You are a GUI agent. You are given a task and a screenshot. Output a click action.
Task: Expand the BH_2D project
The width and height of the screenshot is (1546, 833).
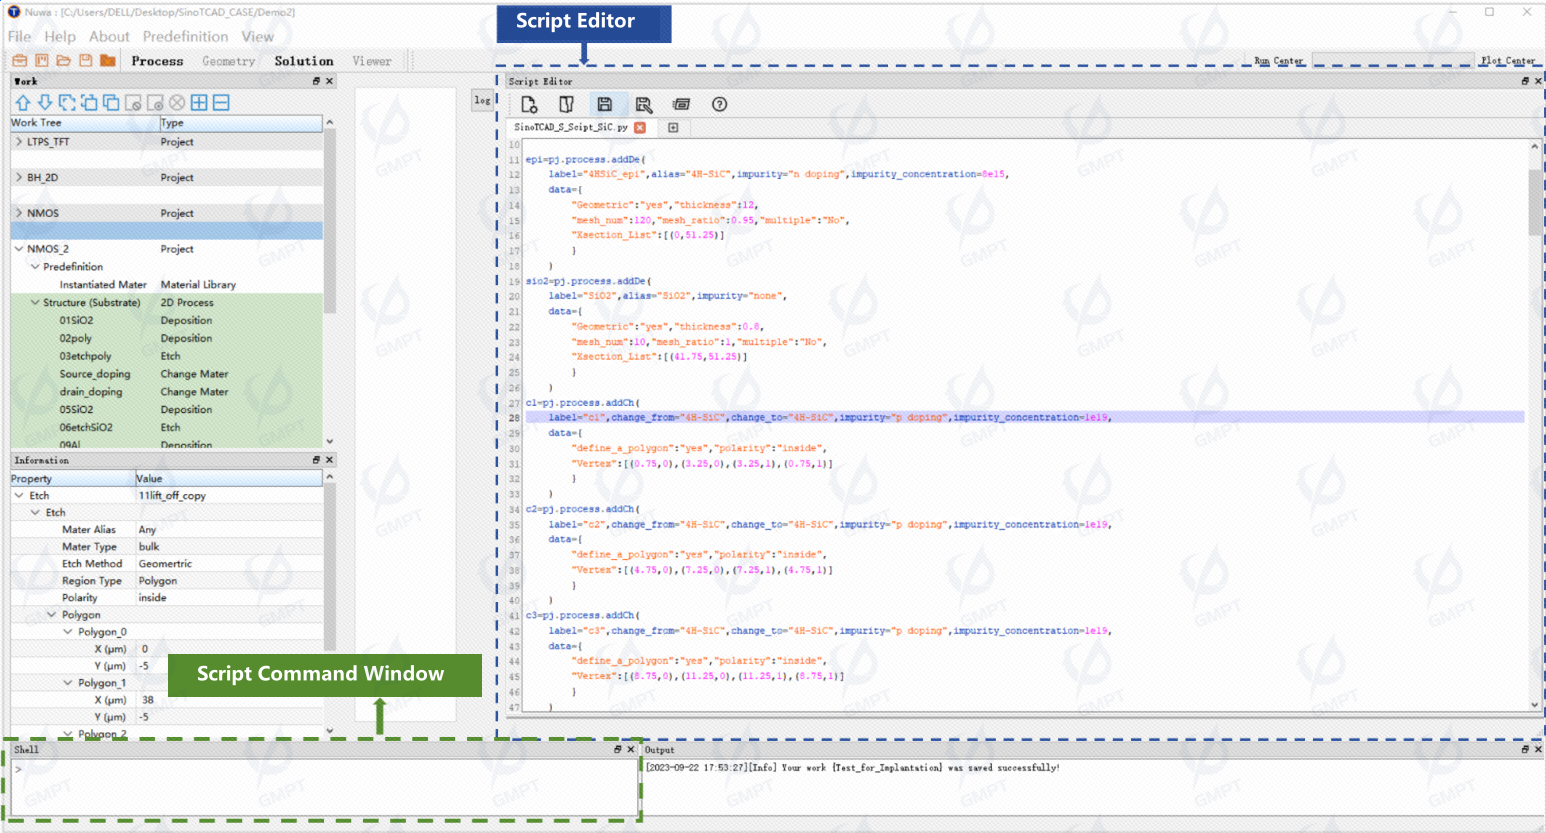pos(19,177)
